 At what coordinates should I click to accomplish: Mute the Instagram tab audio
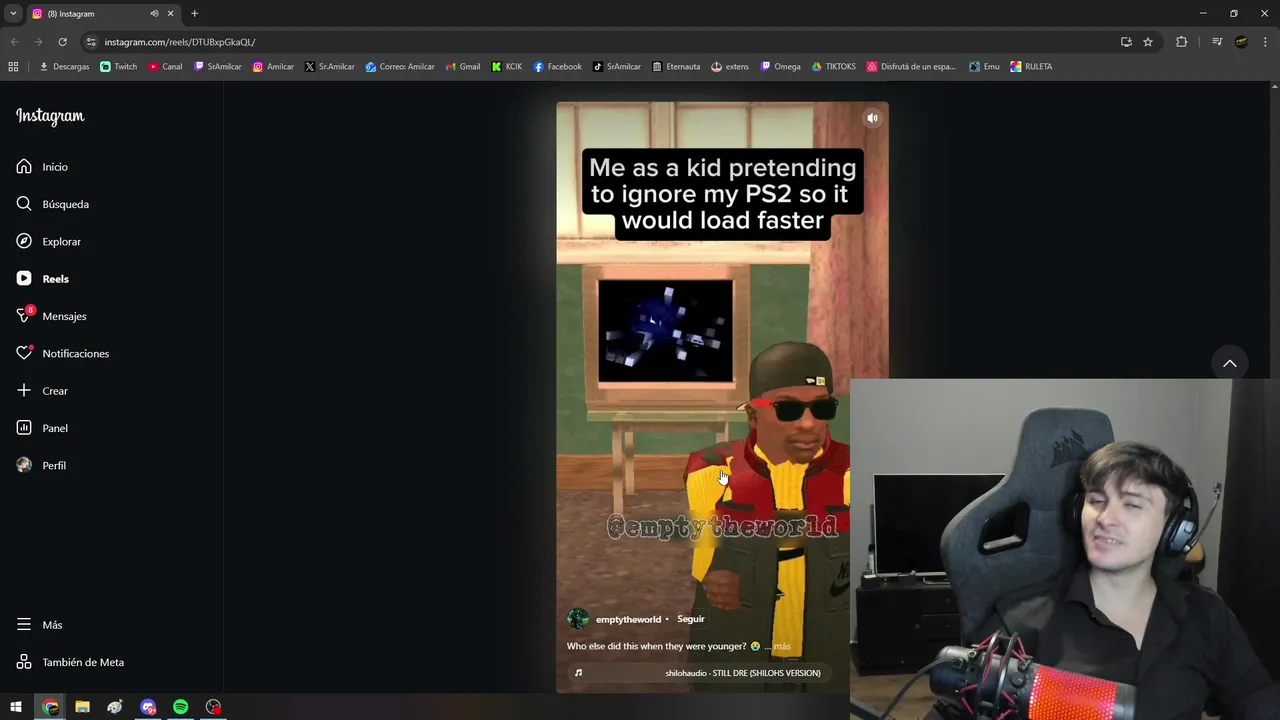click(154, 14)
